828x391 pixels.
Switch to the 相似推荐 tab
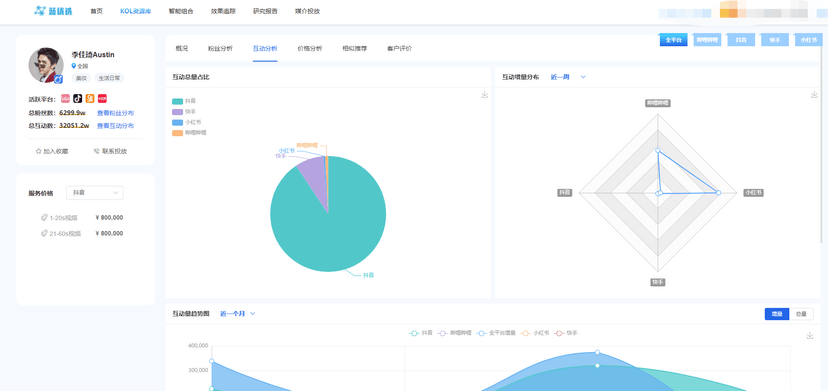tap(355, 49)
